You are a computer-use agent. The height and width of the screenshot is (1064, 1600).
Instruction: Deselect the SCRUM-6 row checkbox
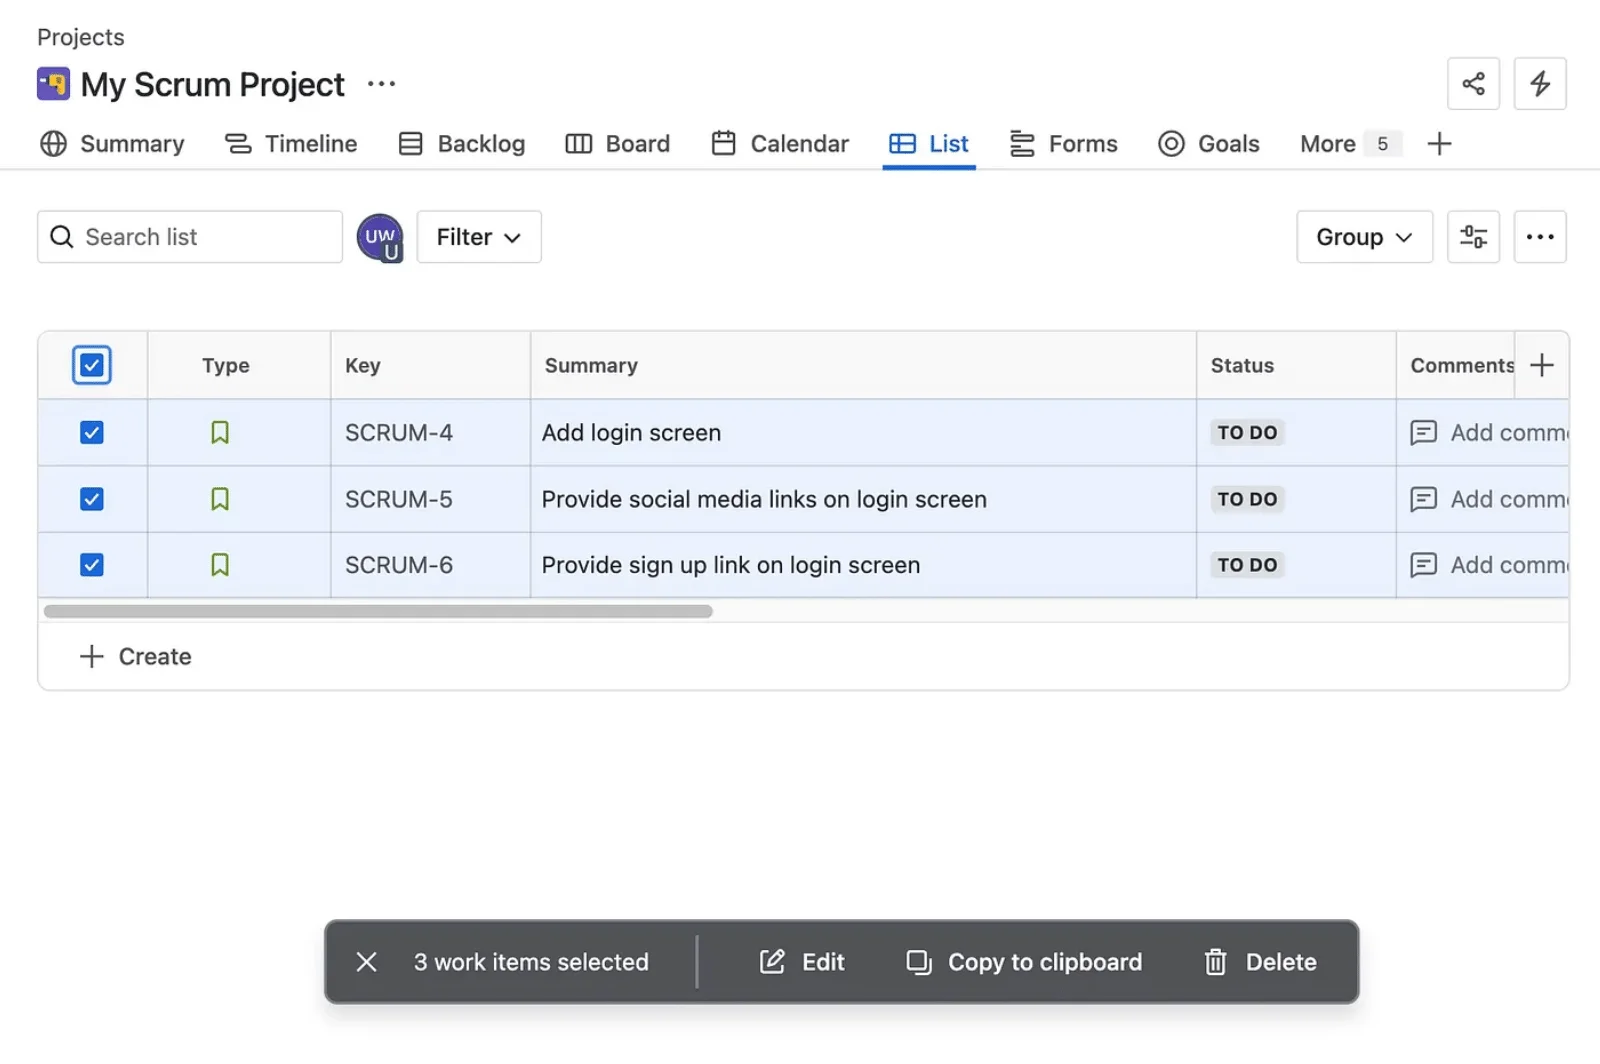click(92, 565)
